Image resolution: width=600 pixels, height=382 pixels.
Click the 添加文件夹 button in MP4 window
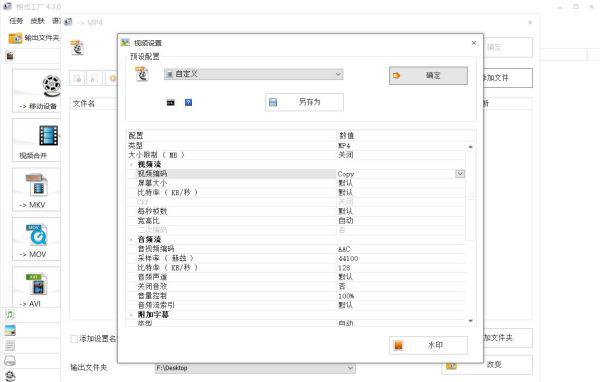507,338
